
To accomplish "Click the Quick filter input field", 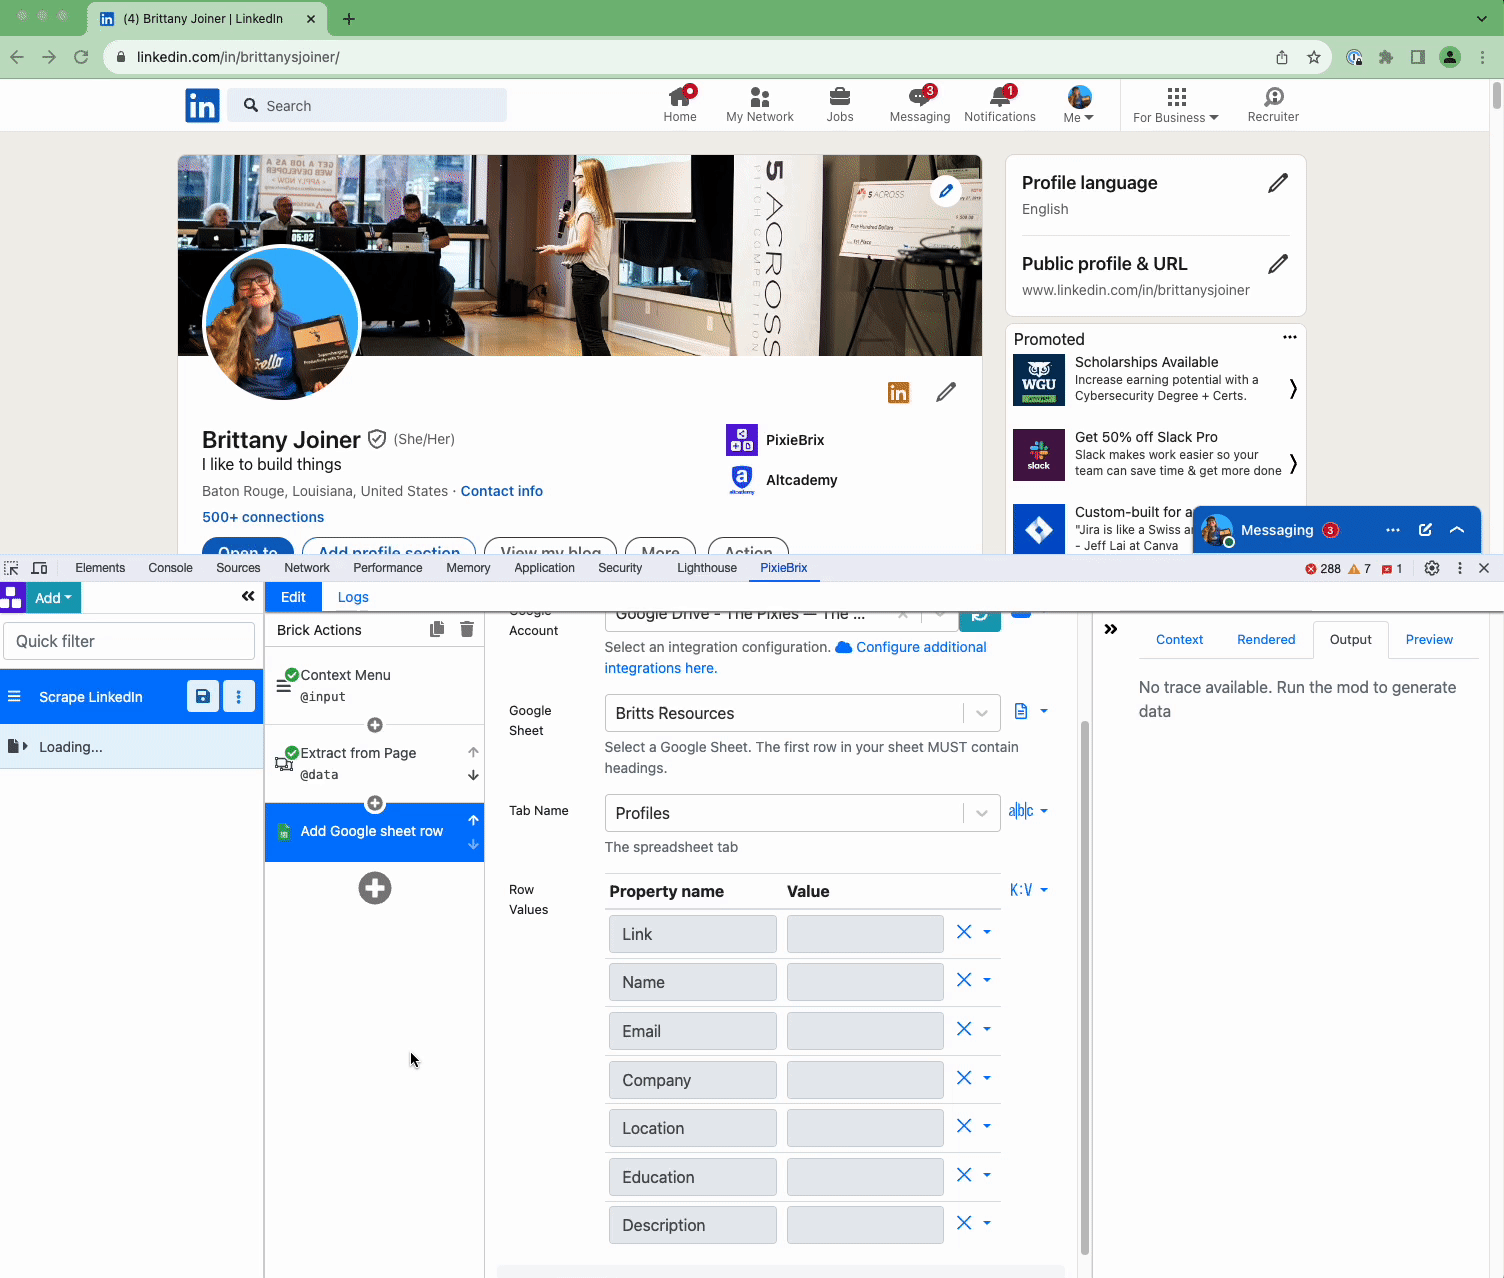I will 129,641.
